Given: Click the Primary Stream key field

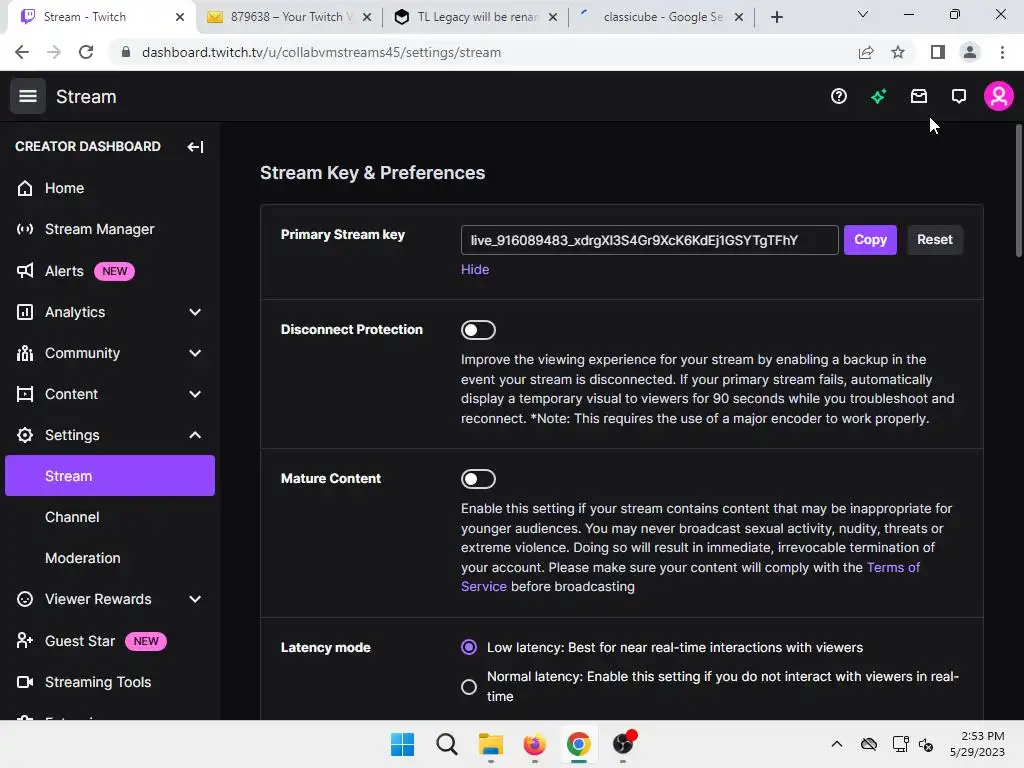Looking at the screenshot, I should point(649,240).
